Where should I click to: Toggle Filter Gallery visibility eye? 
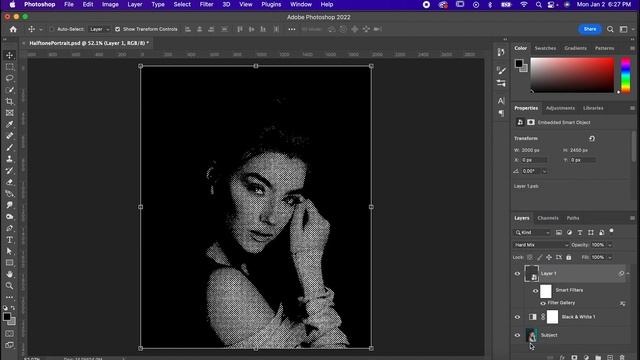coord(543,303)
